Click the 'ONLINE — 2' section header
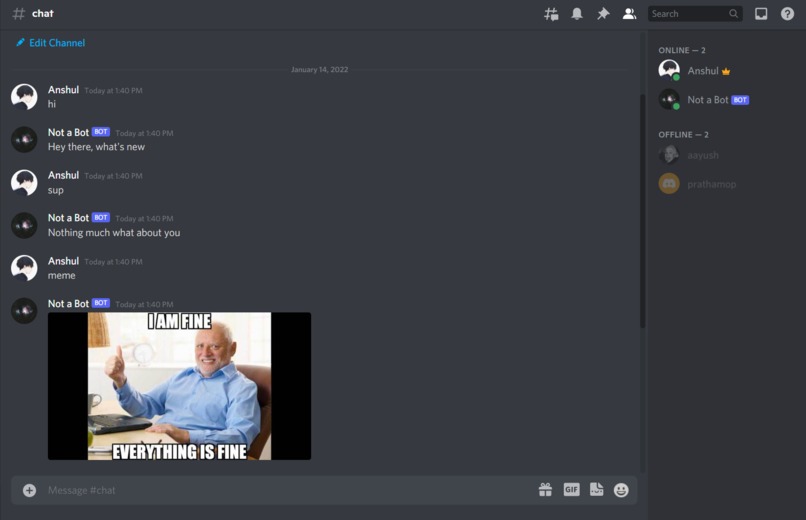 point(682,50)
